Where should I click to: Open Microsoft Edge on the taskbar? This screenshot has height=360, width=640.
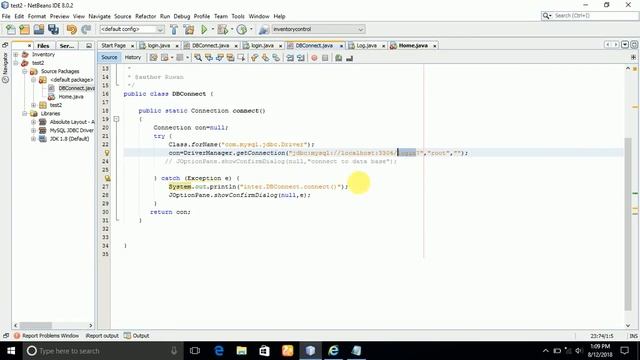coord(219,351)
